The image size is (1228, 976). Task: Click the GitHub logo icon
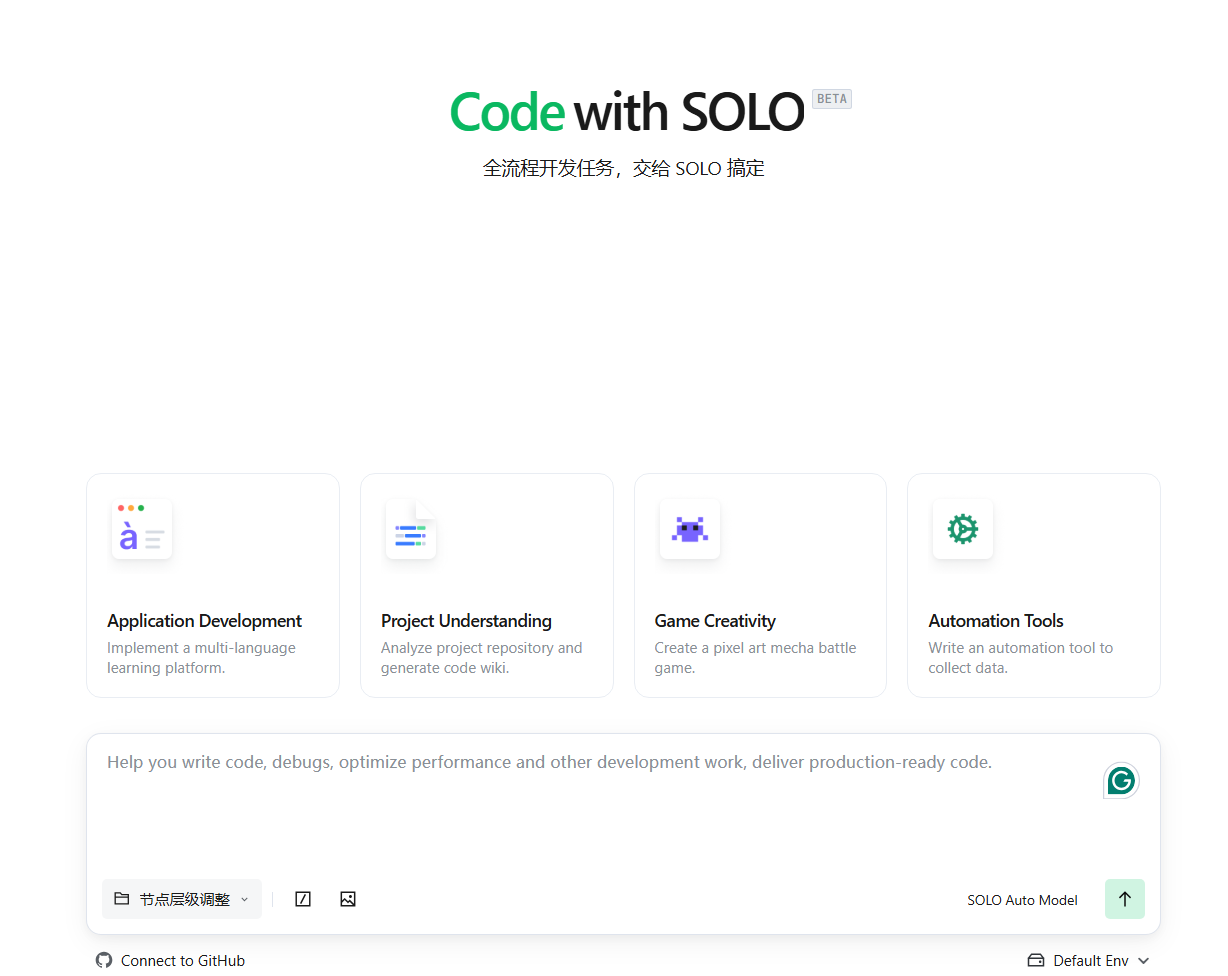click(104, 960)
